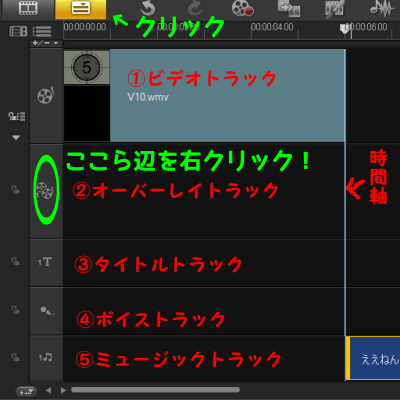Select the Overlay Track header button
The image size is (400, 400).
46,191
